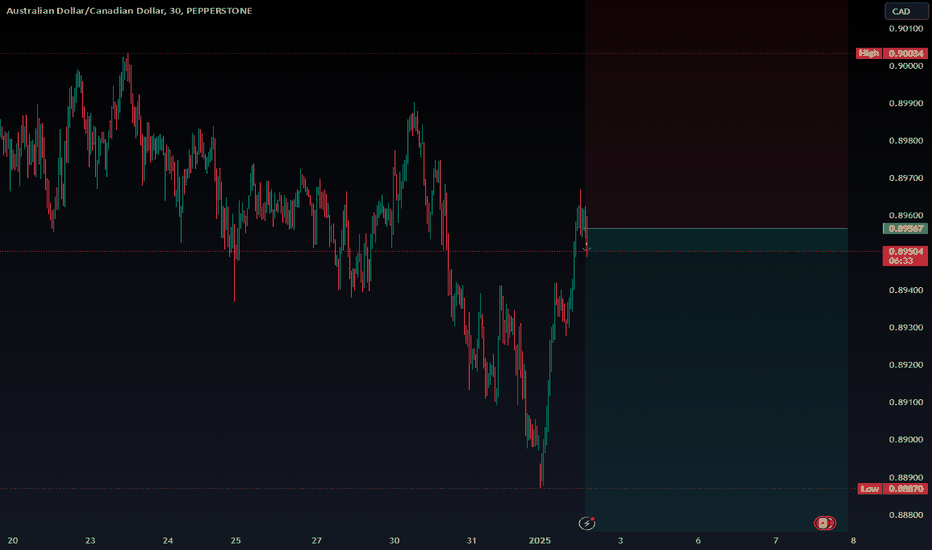
Task: Select the teal profit zone of short position
Action: (716, 380)
